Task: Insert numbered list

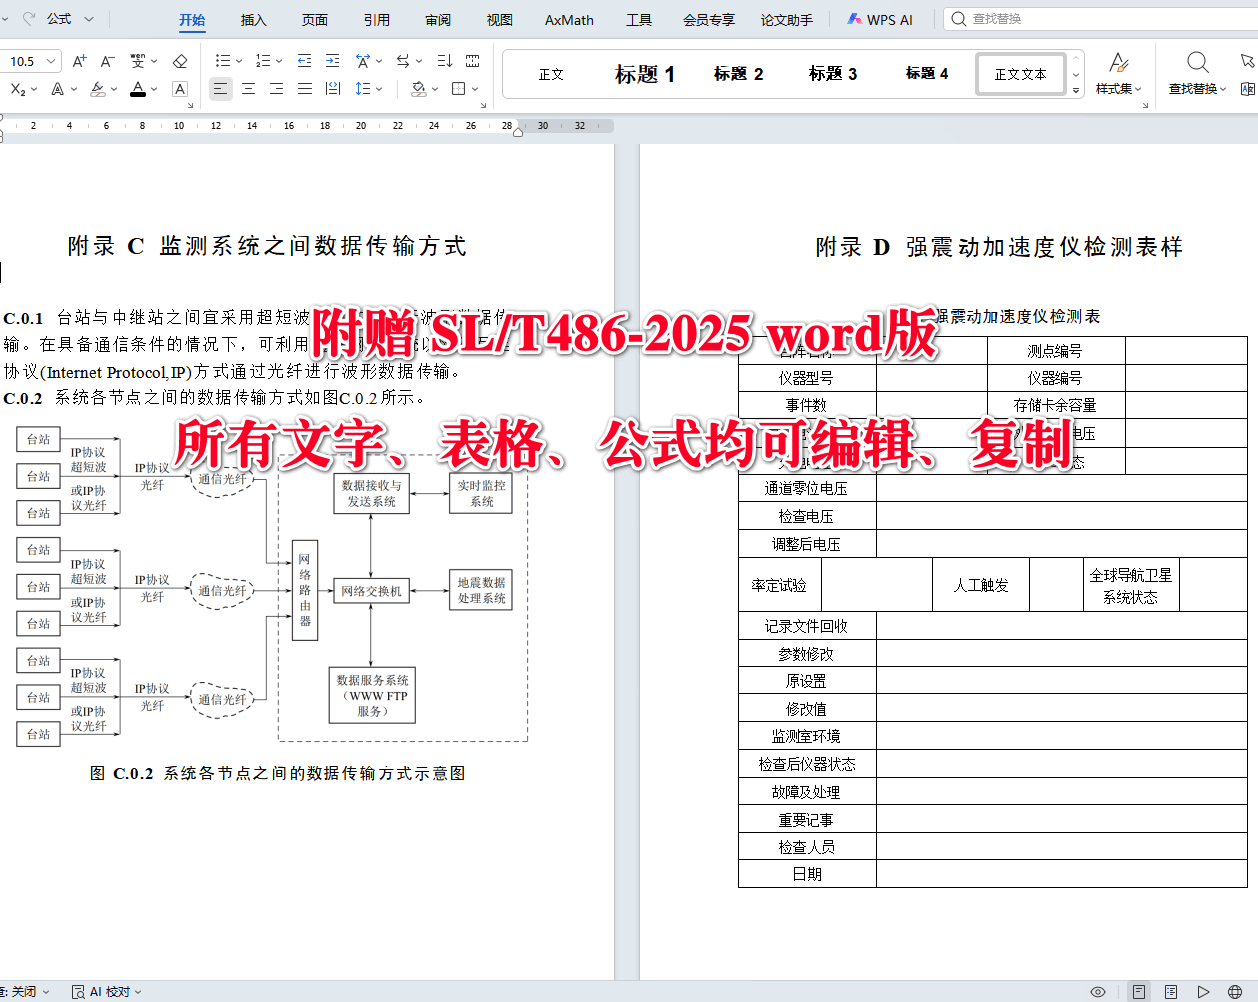Action: (x=262, y=61)
